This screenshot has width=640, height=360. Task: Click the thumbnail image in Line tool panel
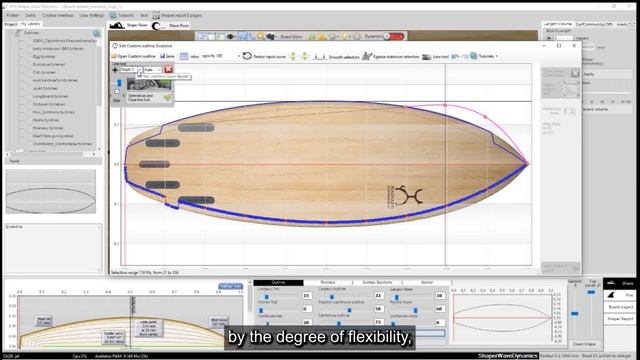(149, 84)
